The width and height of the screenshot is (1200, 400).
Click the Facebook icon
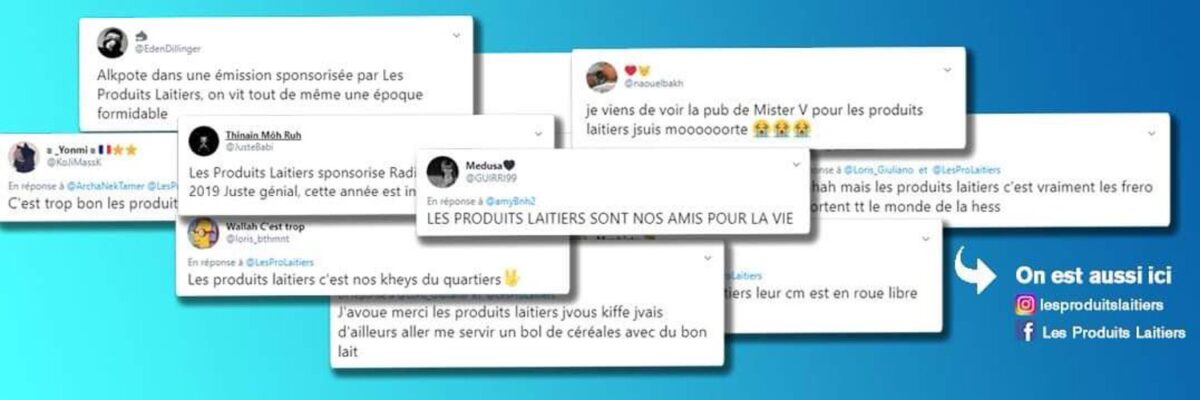click(1025, 332)
